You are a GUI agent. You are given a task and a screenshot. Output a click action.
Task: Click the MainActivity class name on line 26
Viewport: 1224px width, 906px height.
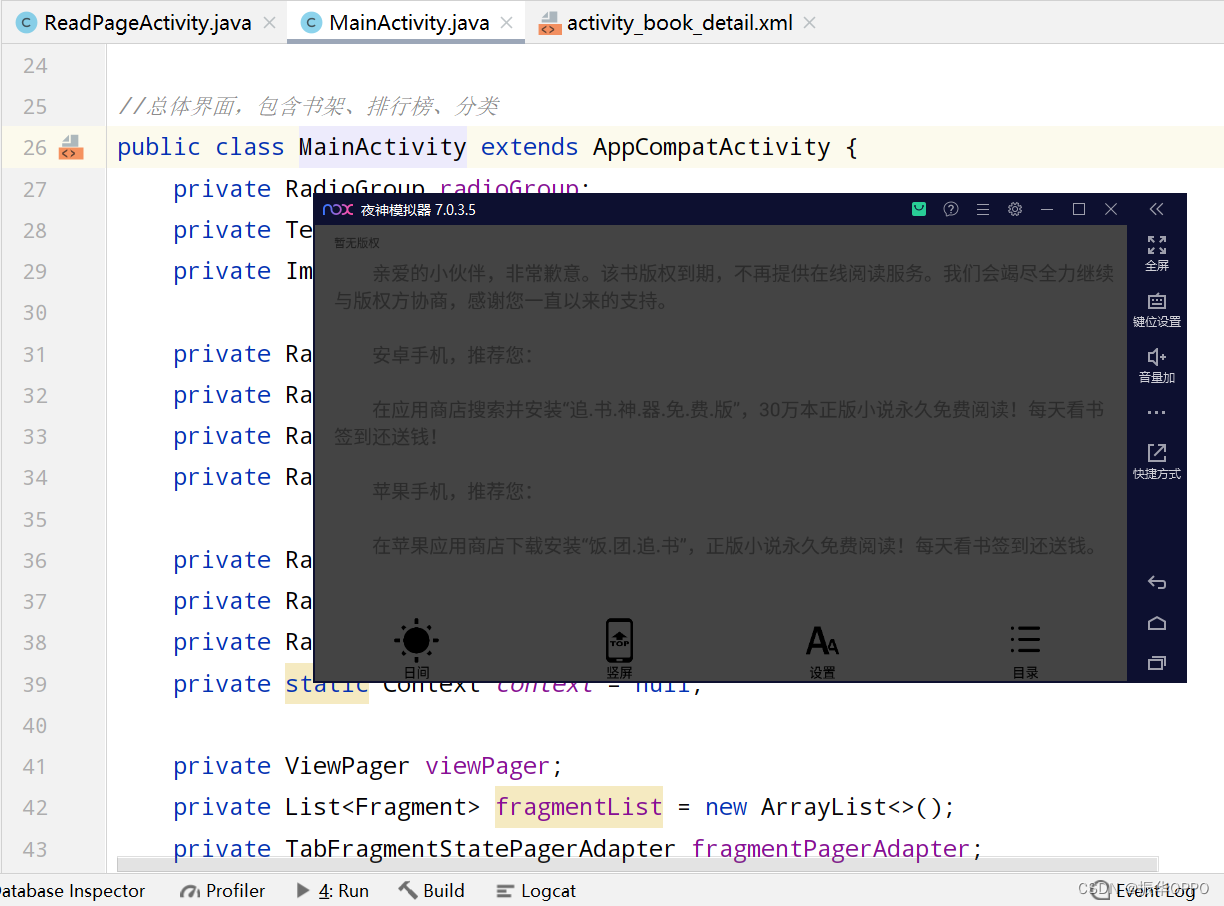tap(382, 147)
